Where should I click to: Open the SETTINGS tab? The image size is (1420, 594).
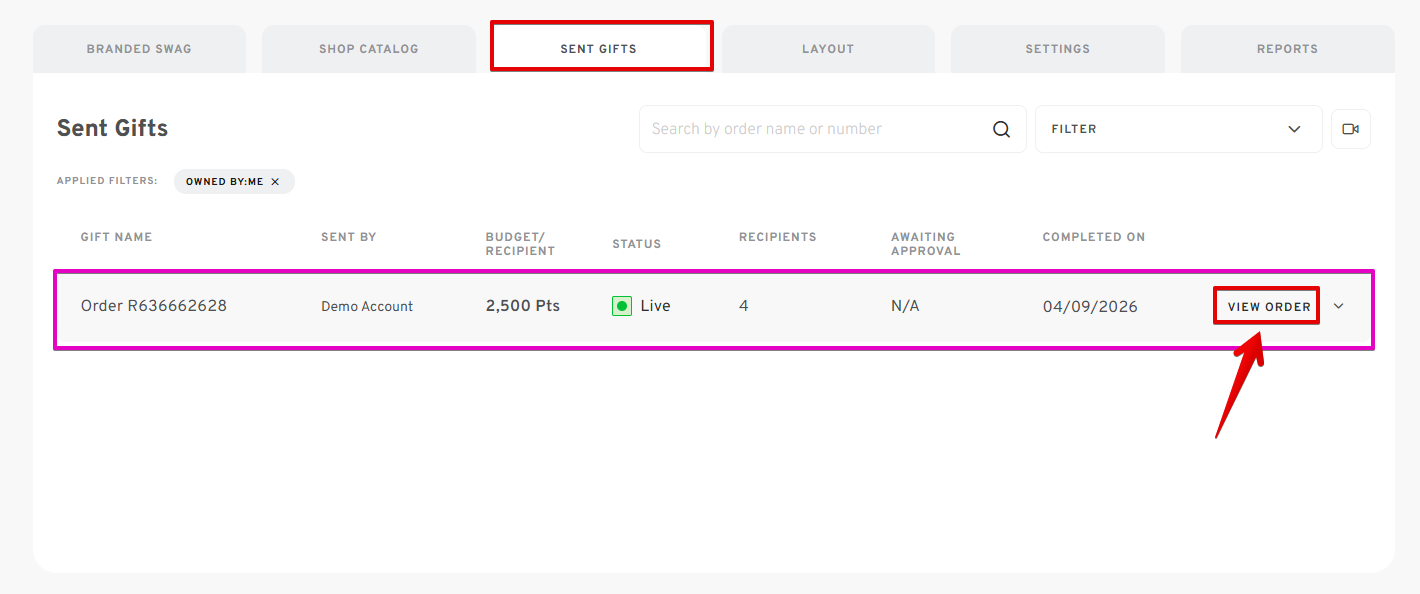pyautogui.click(x=1058, y=48)
